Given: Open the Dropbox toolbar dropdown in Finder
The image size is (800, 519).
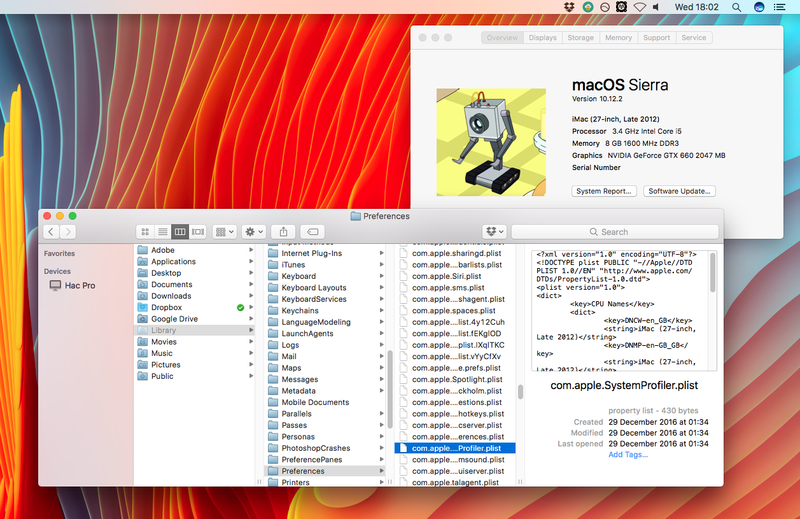Looking at the screenshot, I should 494,232.
